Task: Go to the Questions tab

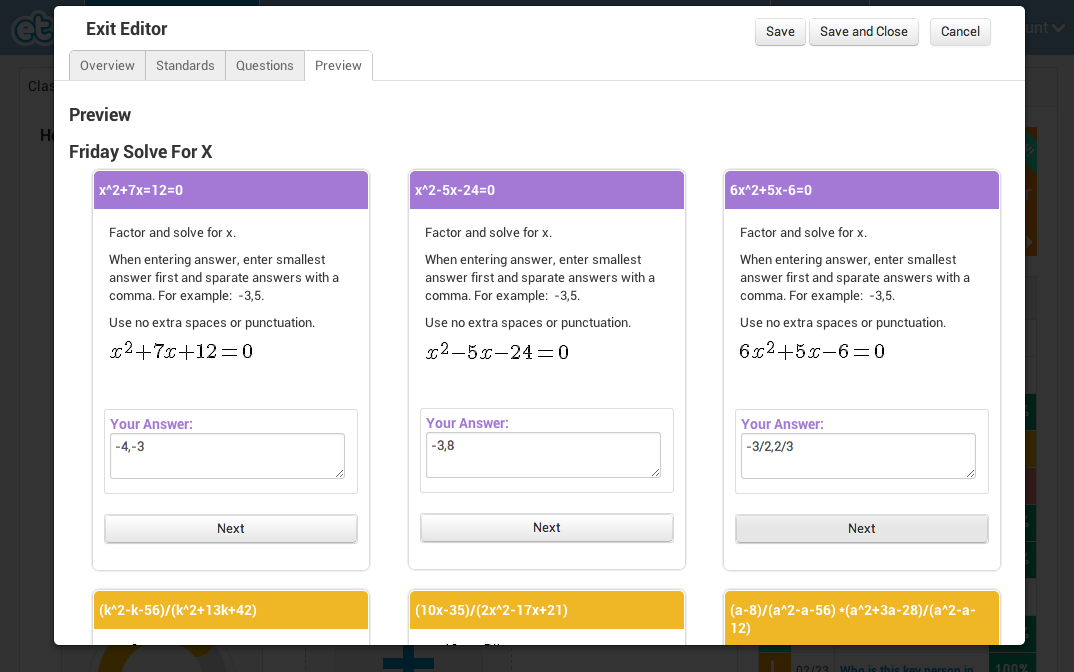Action: 264,66
